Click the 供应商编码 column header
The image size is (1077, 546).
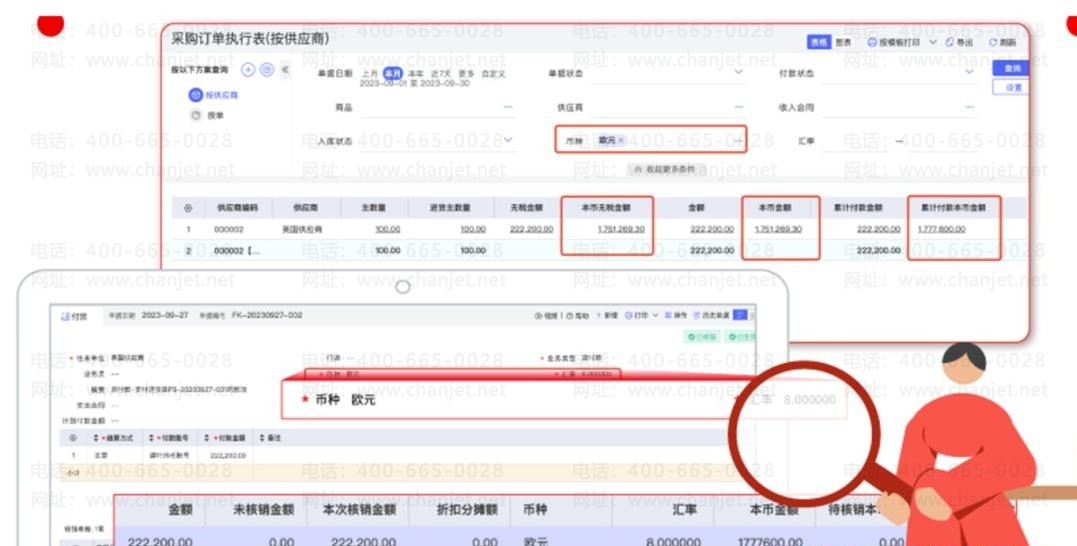[238, 207]
